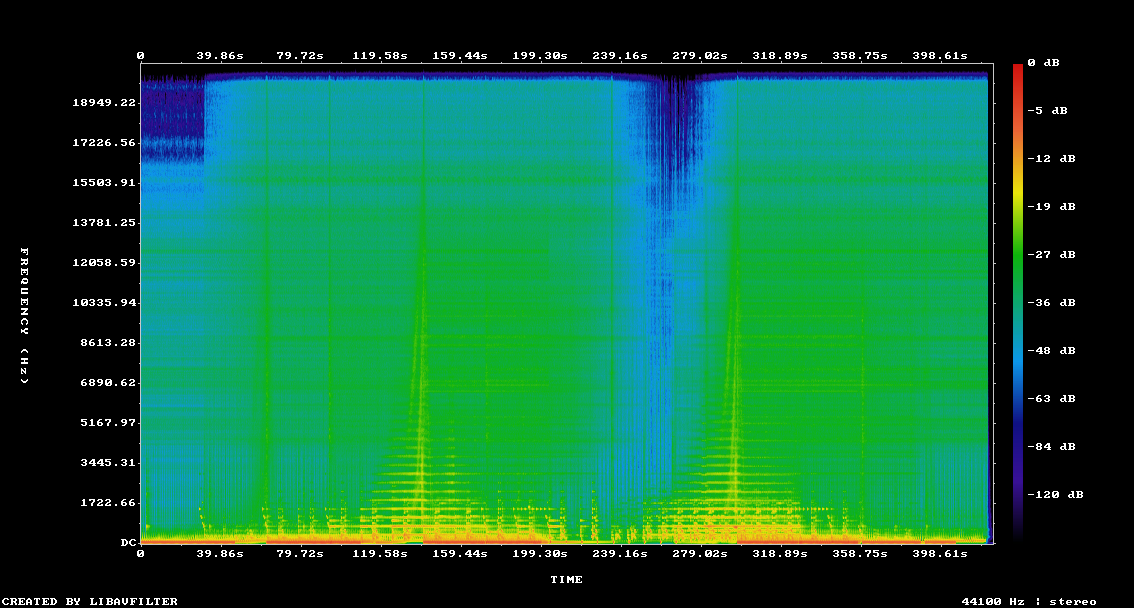Click the red top of the dB color bar
The image size is (1134, 608).
click(x=1017, y=68)
